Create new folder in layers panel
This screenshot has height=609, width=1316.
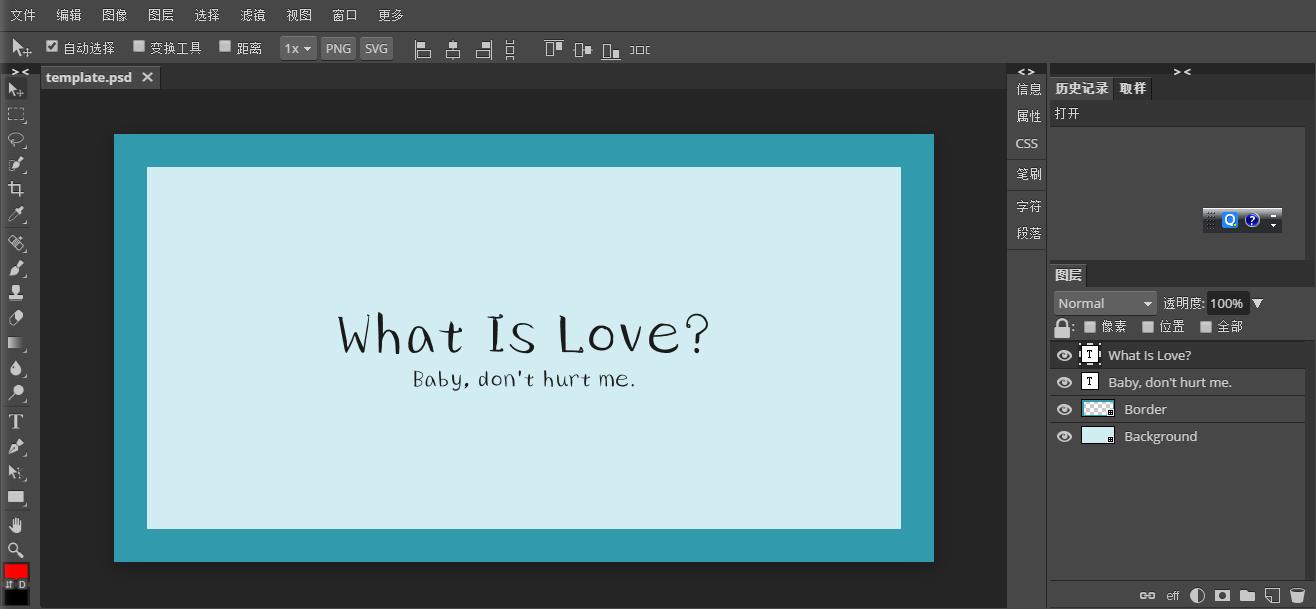click(x=1247, y=595)
